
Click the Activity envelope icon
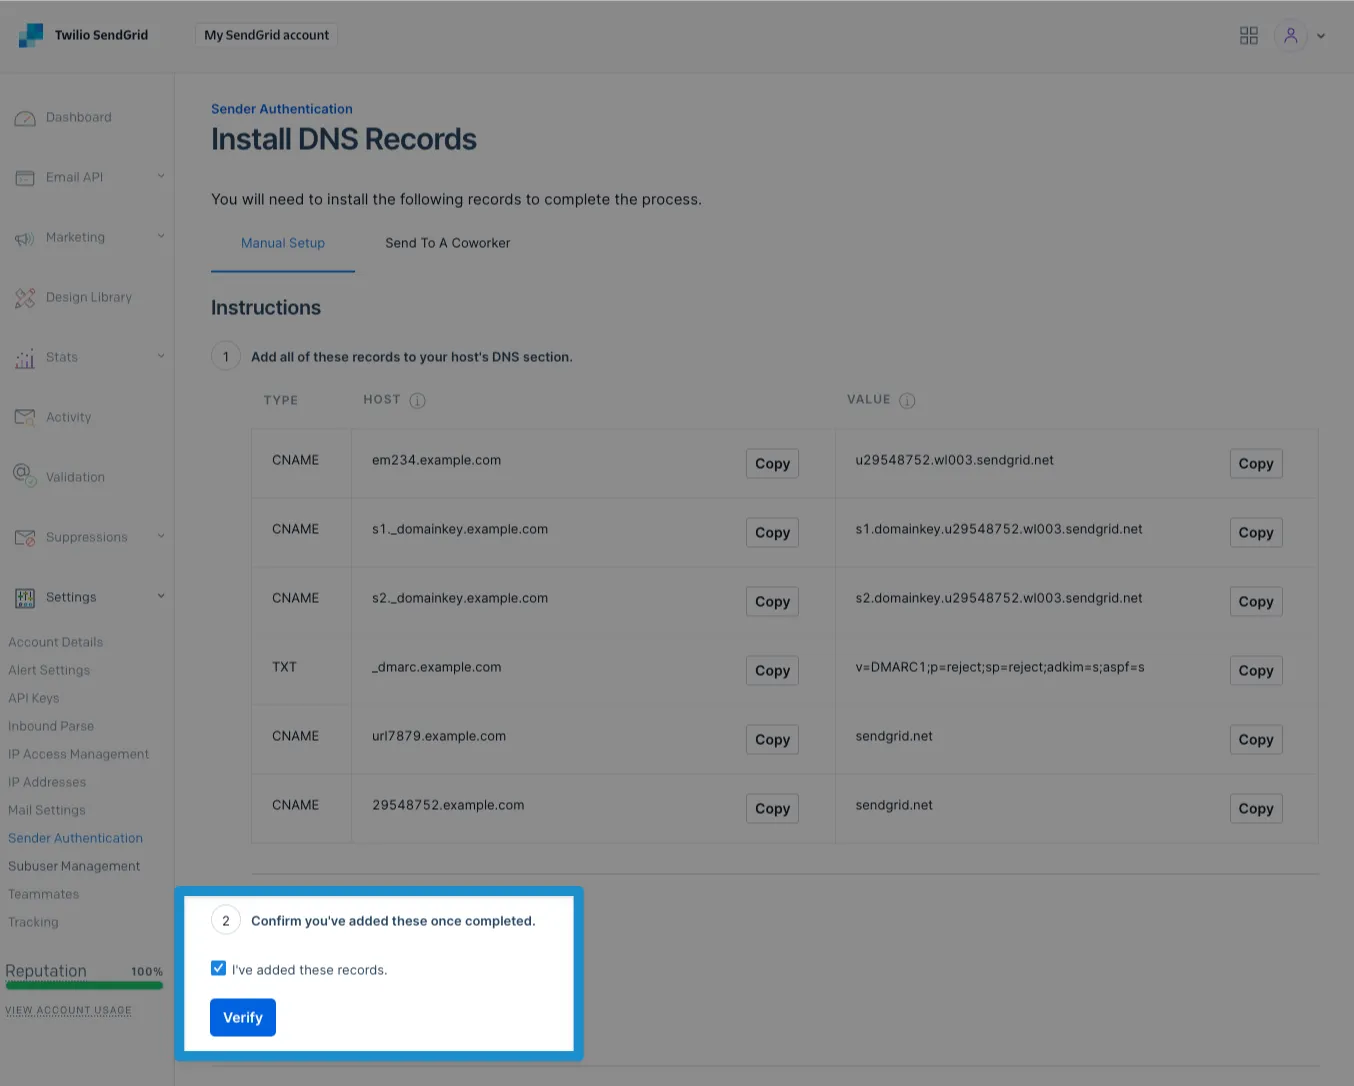point(25,417)
